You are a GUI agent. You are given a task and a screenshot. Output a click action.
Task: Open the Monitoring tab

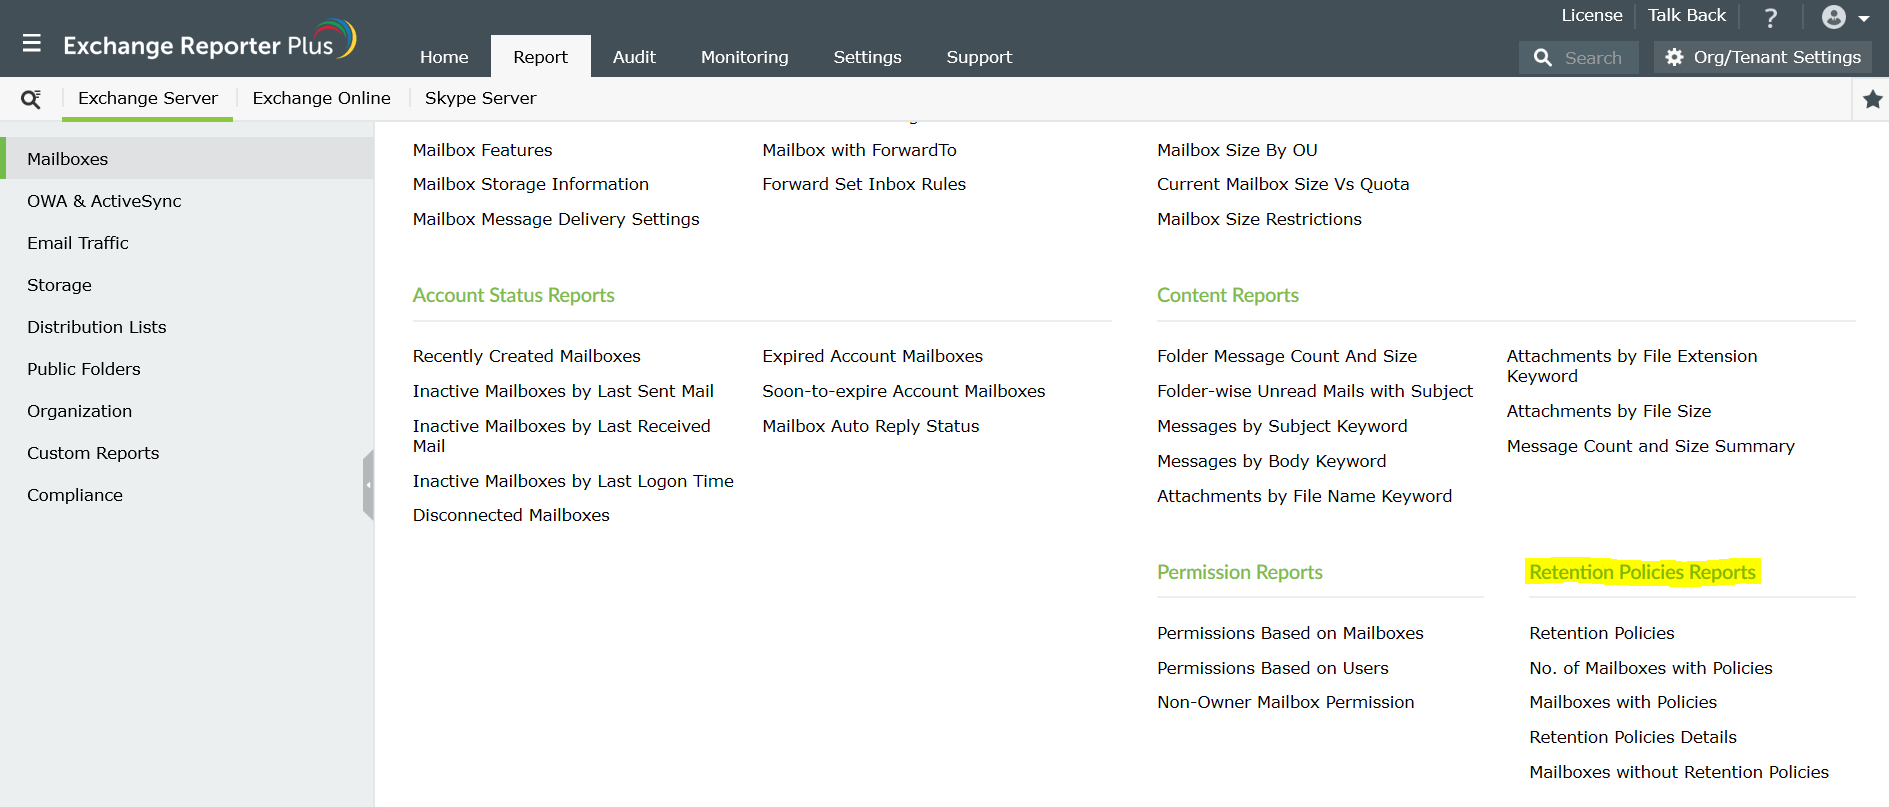pos(744,57)
